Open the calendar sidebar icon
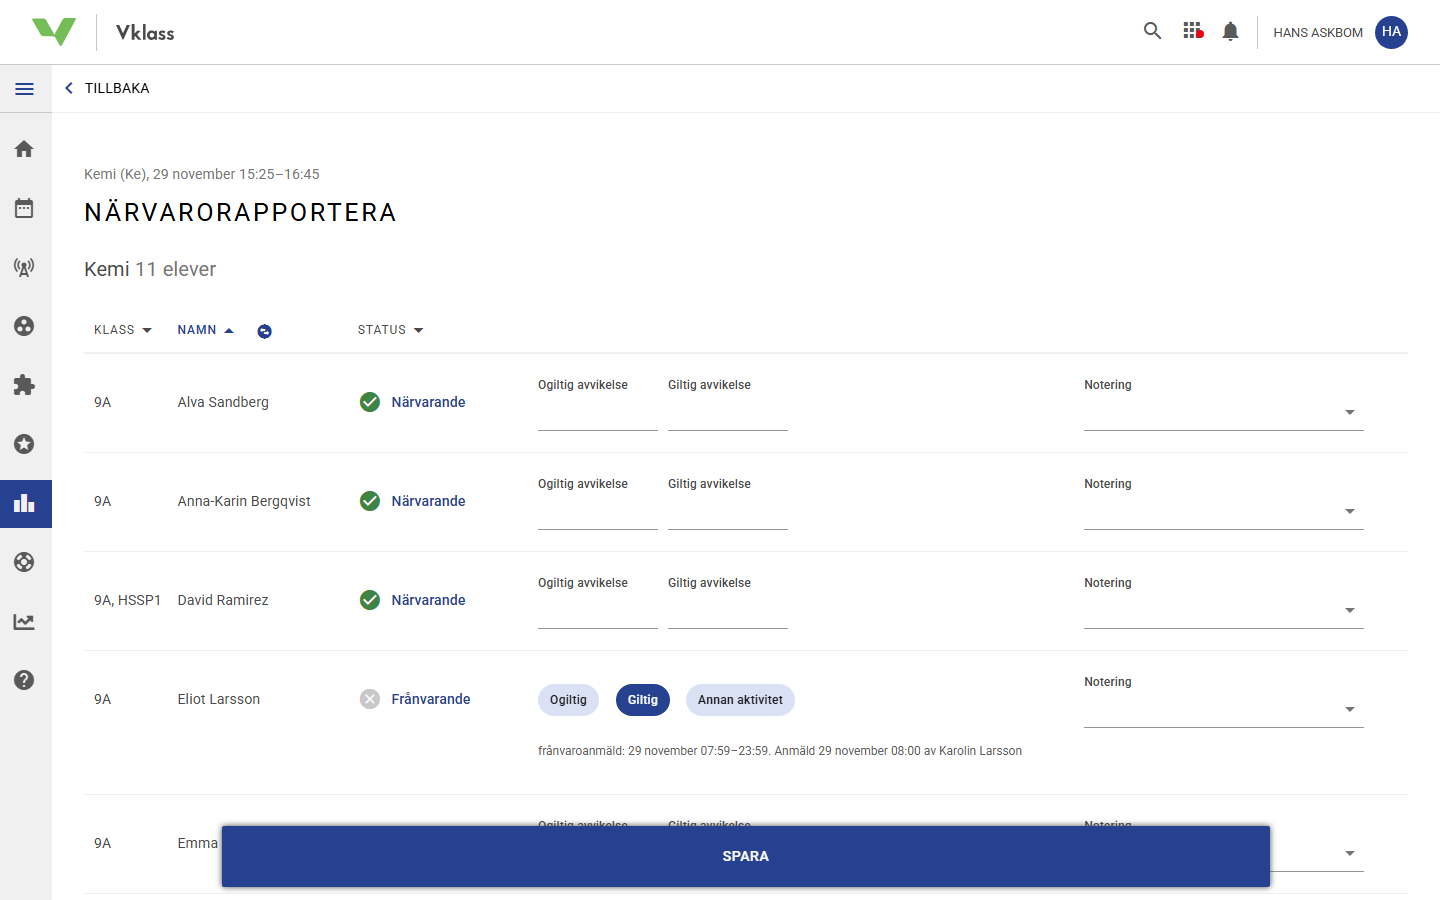The height and width of the screenshot is (900, 1440). [25, 208]
